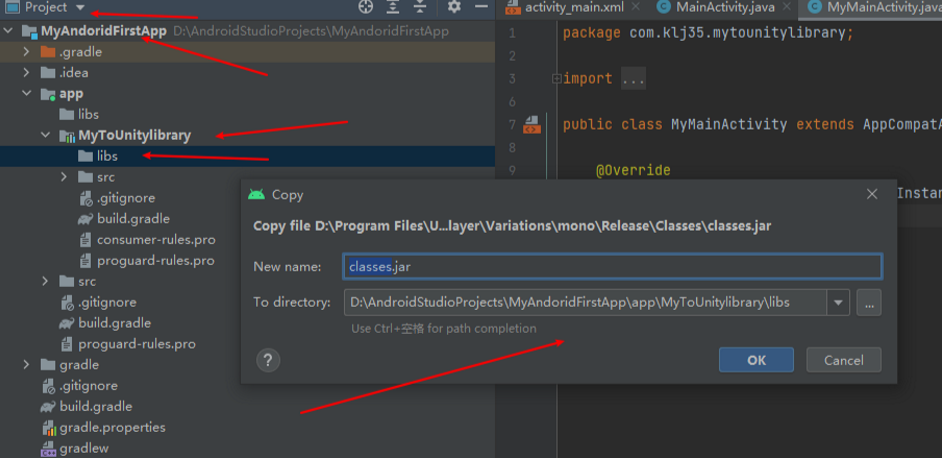The image size is (942, 458).
Task: Expand the .idea folder
Action: tap(26, 73)
